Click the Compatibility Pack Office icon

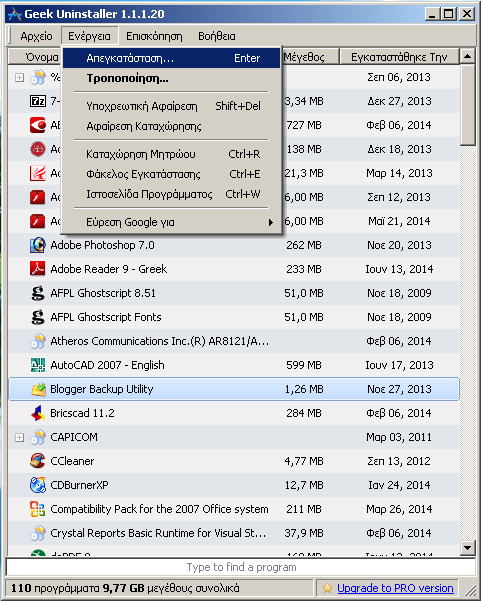(38, 509)
